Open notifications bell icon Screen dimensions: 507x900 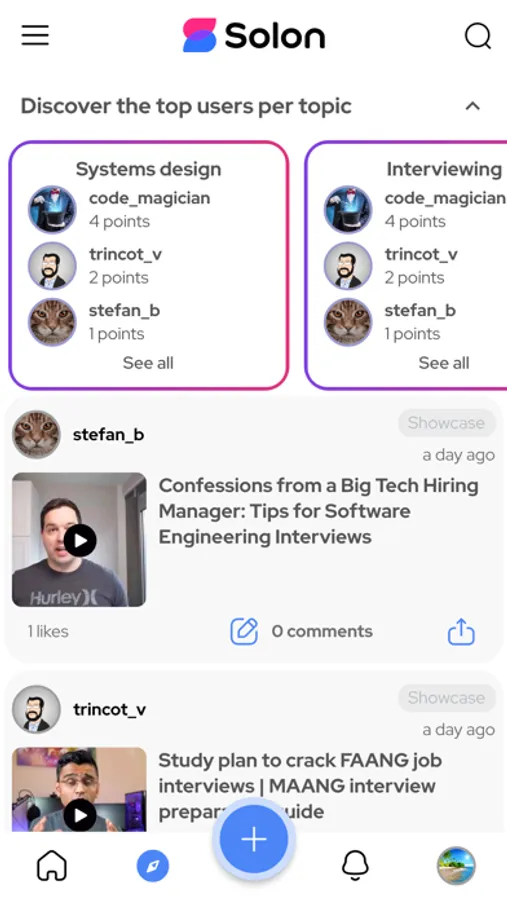pyautogui.click(x=355, y=866)
